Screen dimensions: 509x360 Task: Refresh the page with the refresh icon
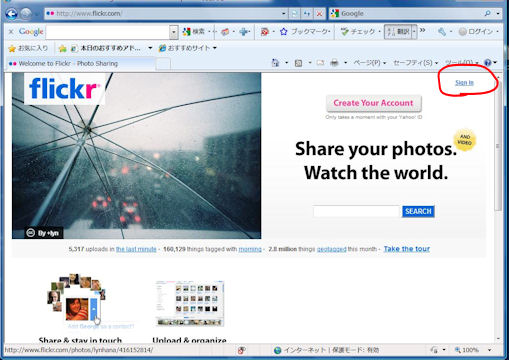click(x=307, y=14)
